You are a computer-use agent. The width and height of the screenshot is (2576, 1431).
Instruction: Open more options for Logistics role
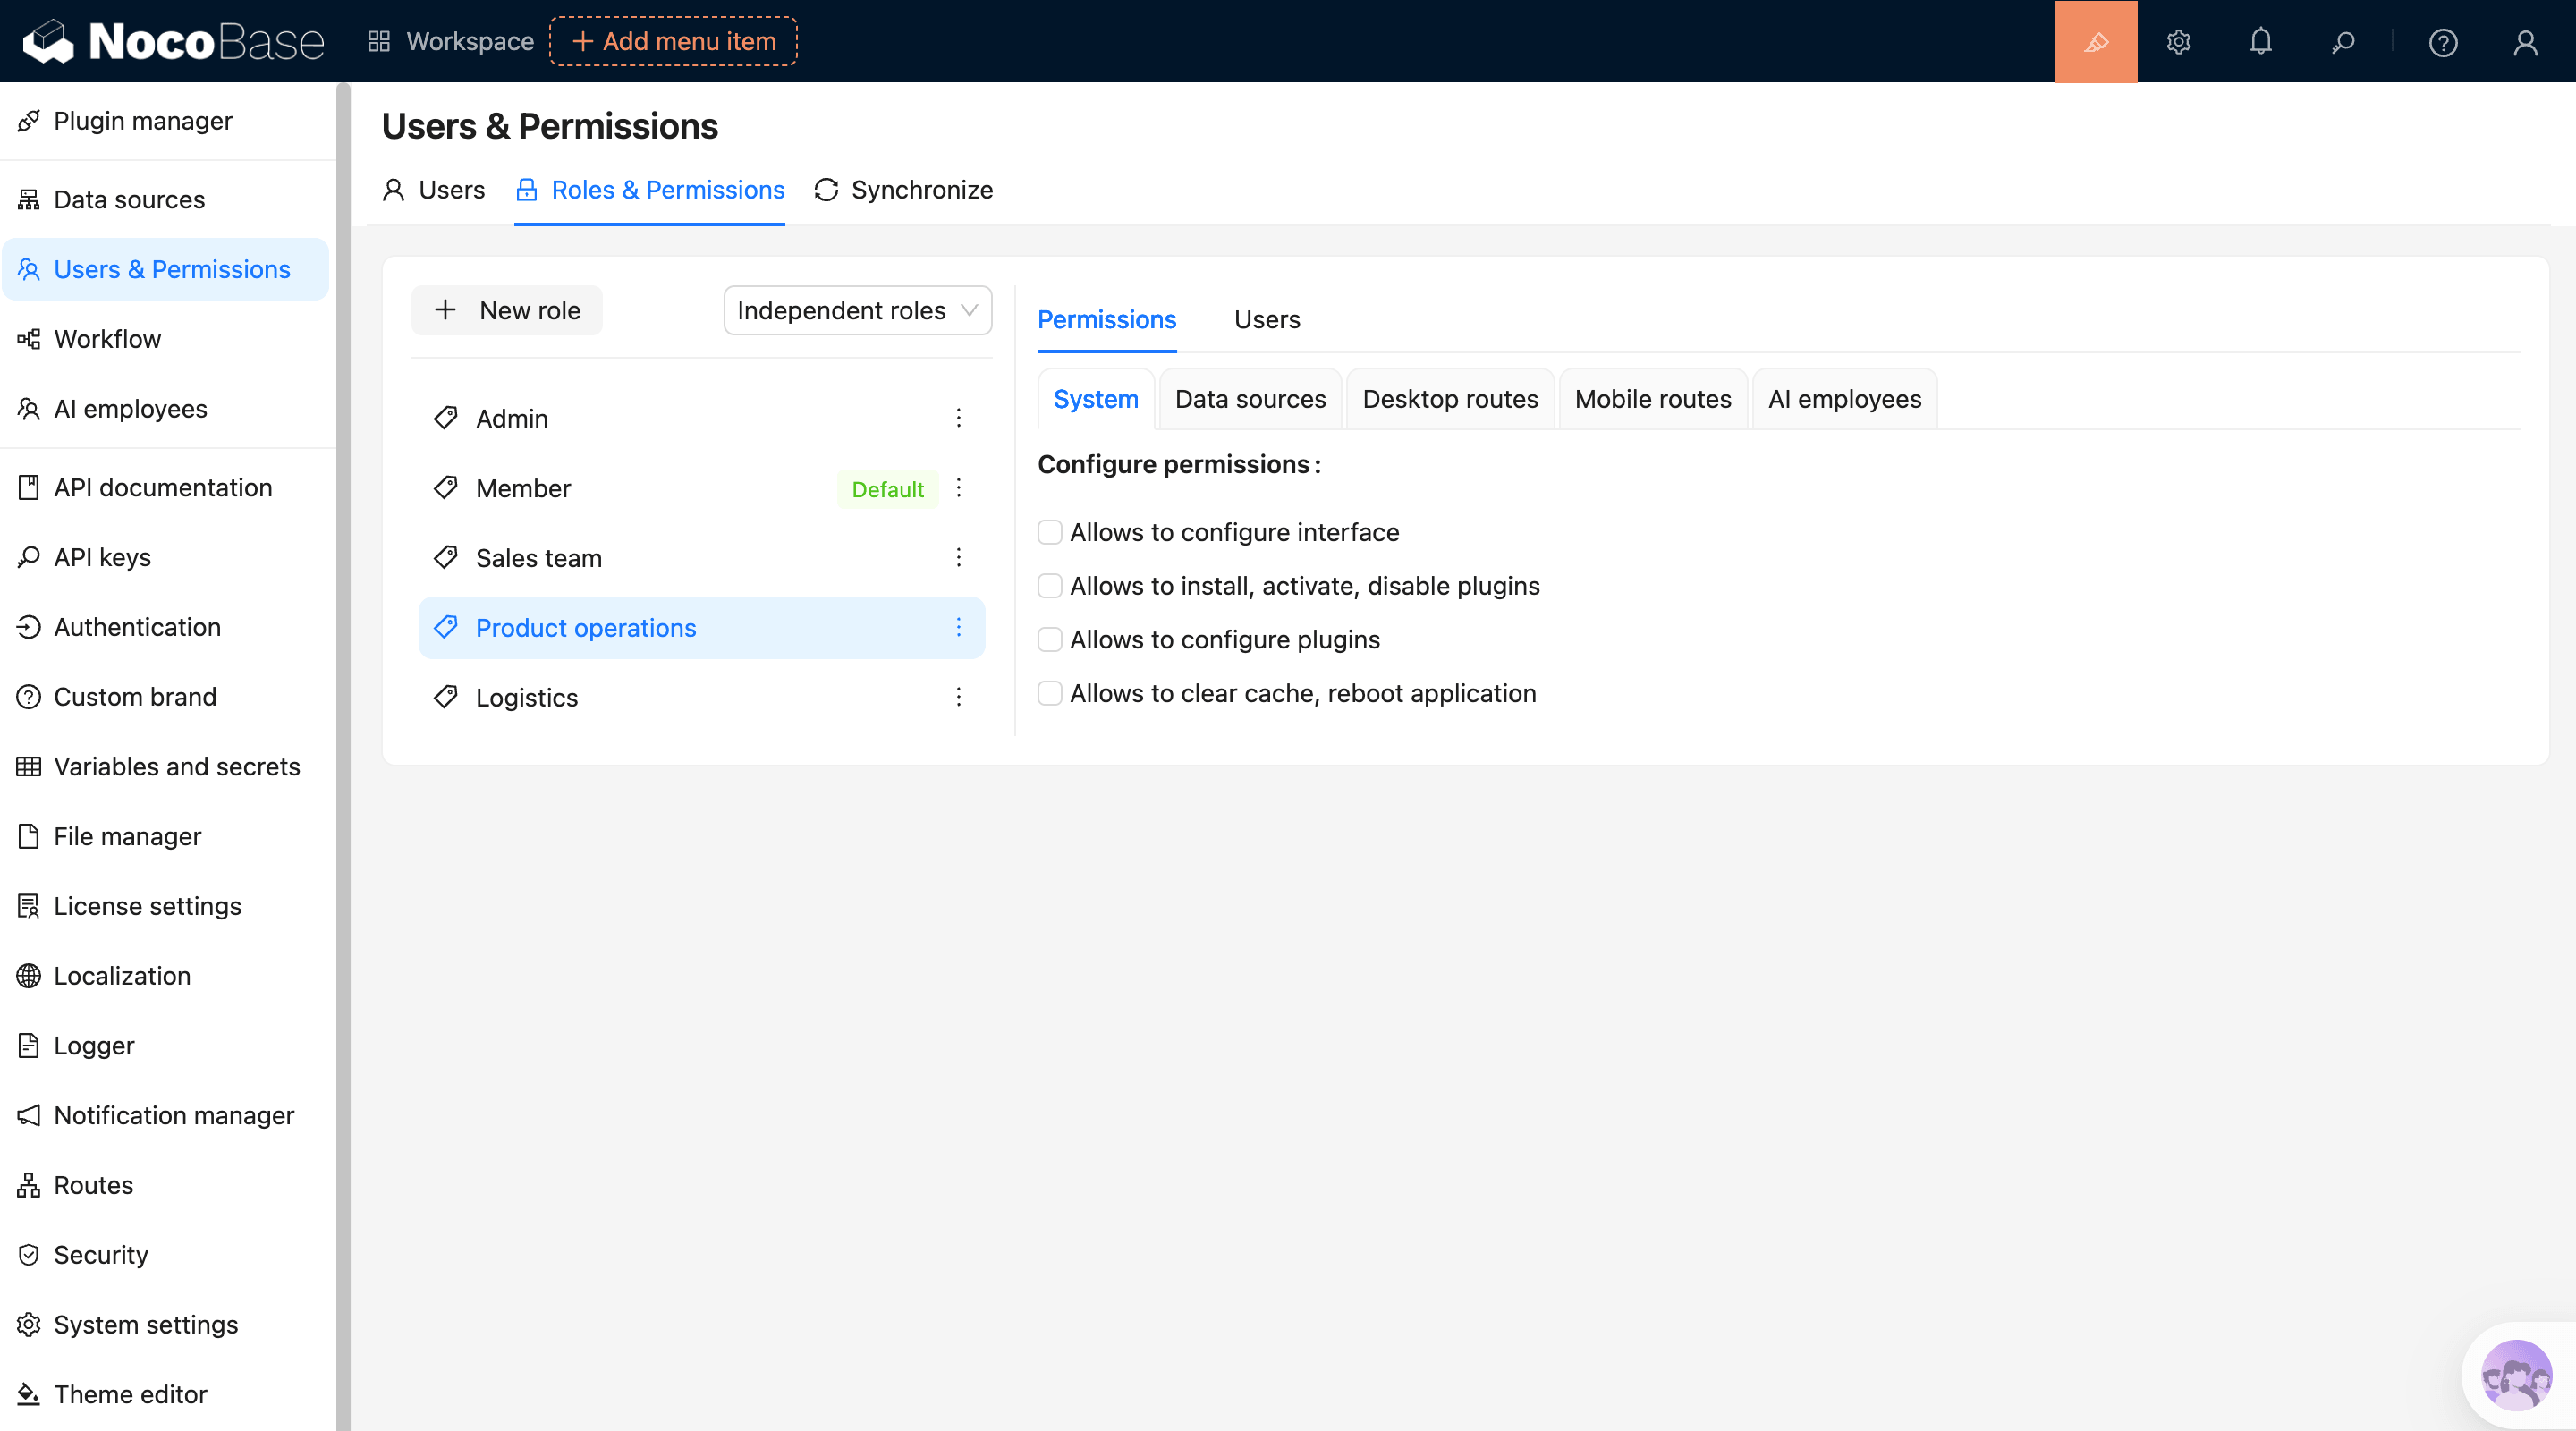click(x=958, y=697)
